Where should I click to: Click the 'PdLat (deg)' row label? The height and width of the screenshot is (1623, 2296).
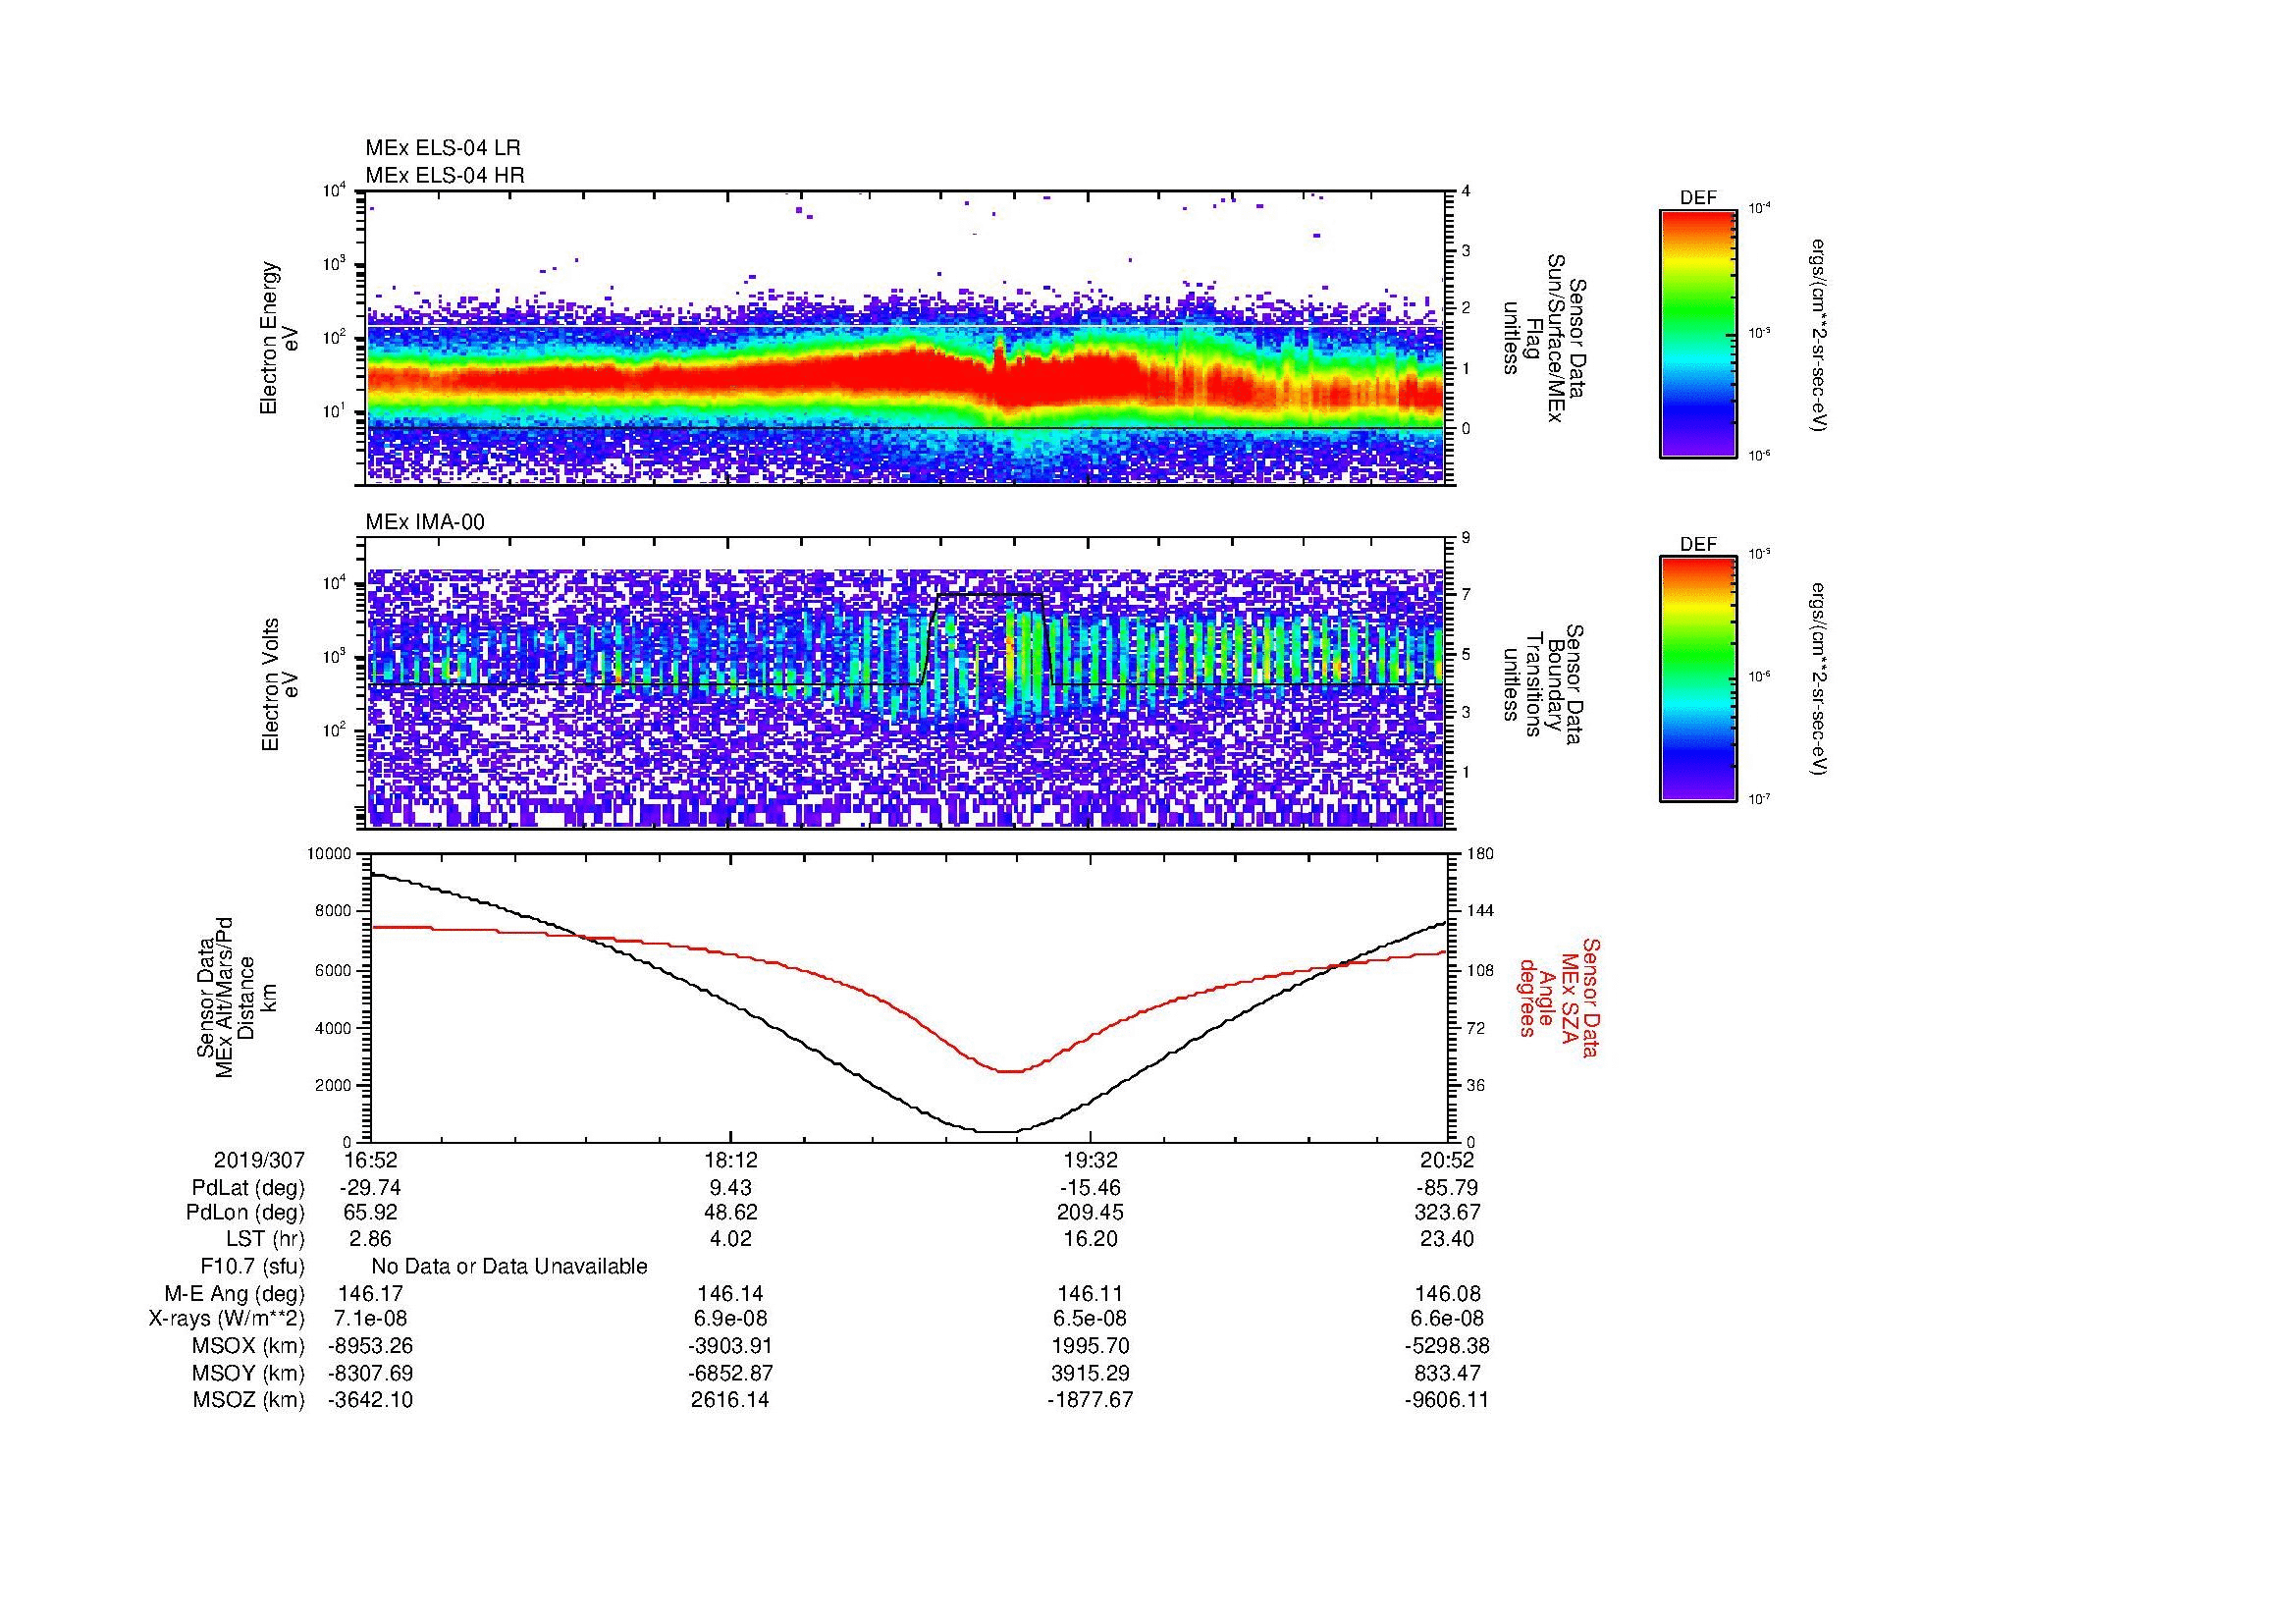(x=248, y=1188)
